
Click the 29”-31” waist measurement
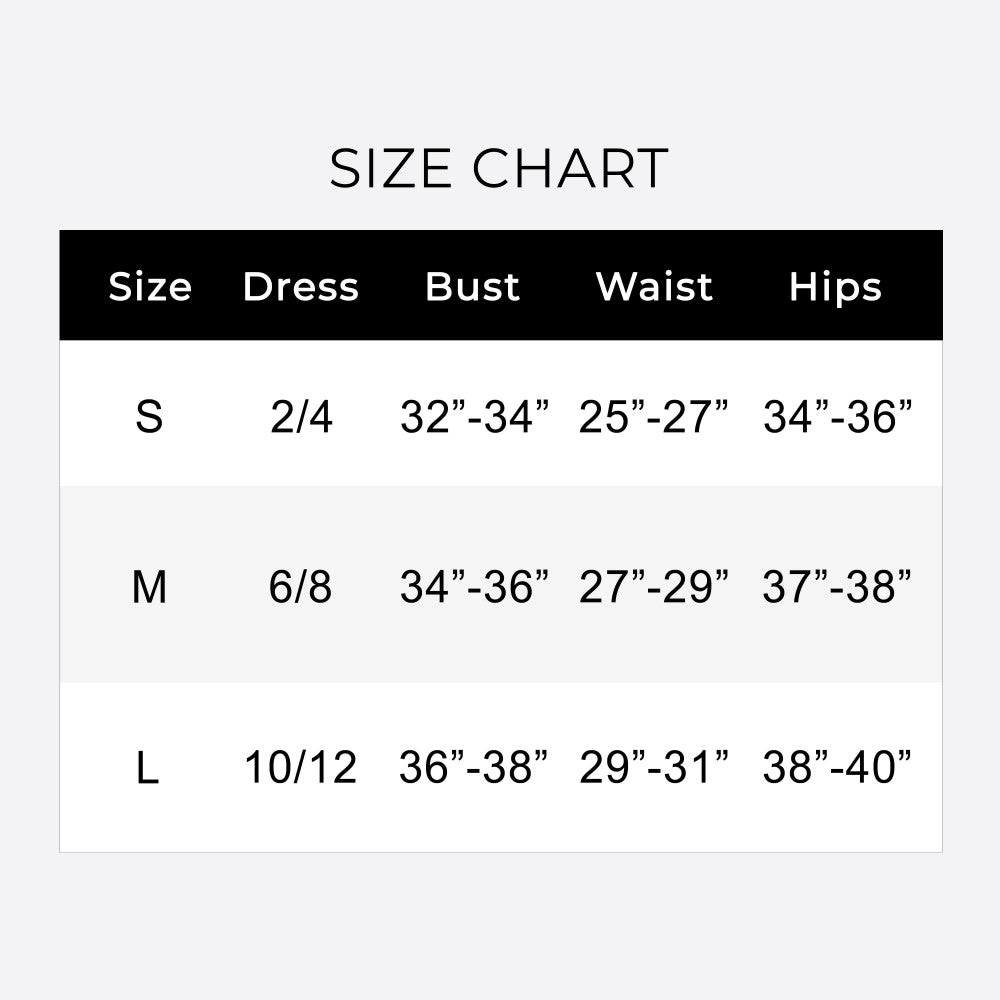[x=654, y=768]
